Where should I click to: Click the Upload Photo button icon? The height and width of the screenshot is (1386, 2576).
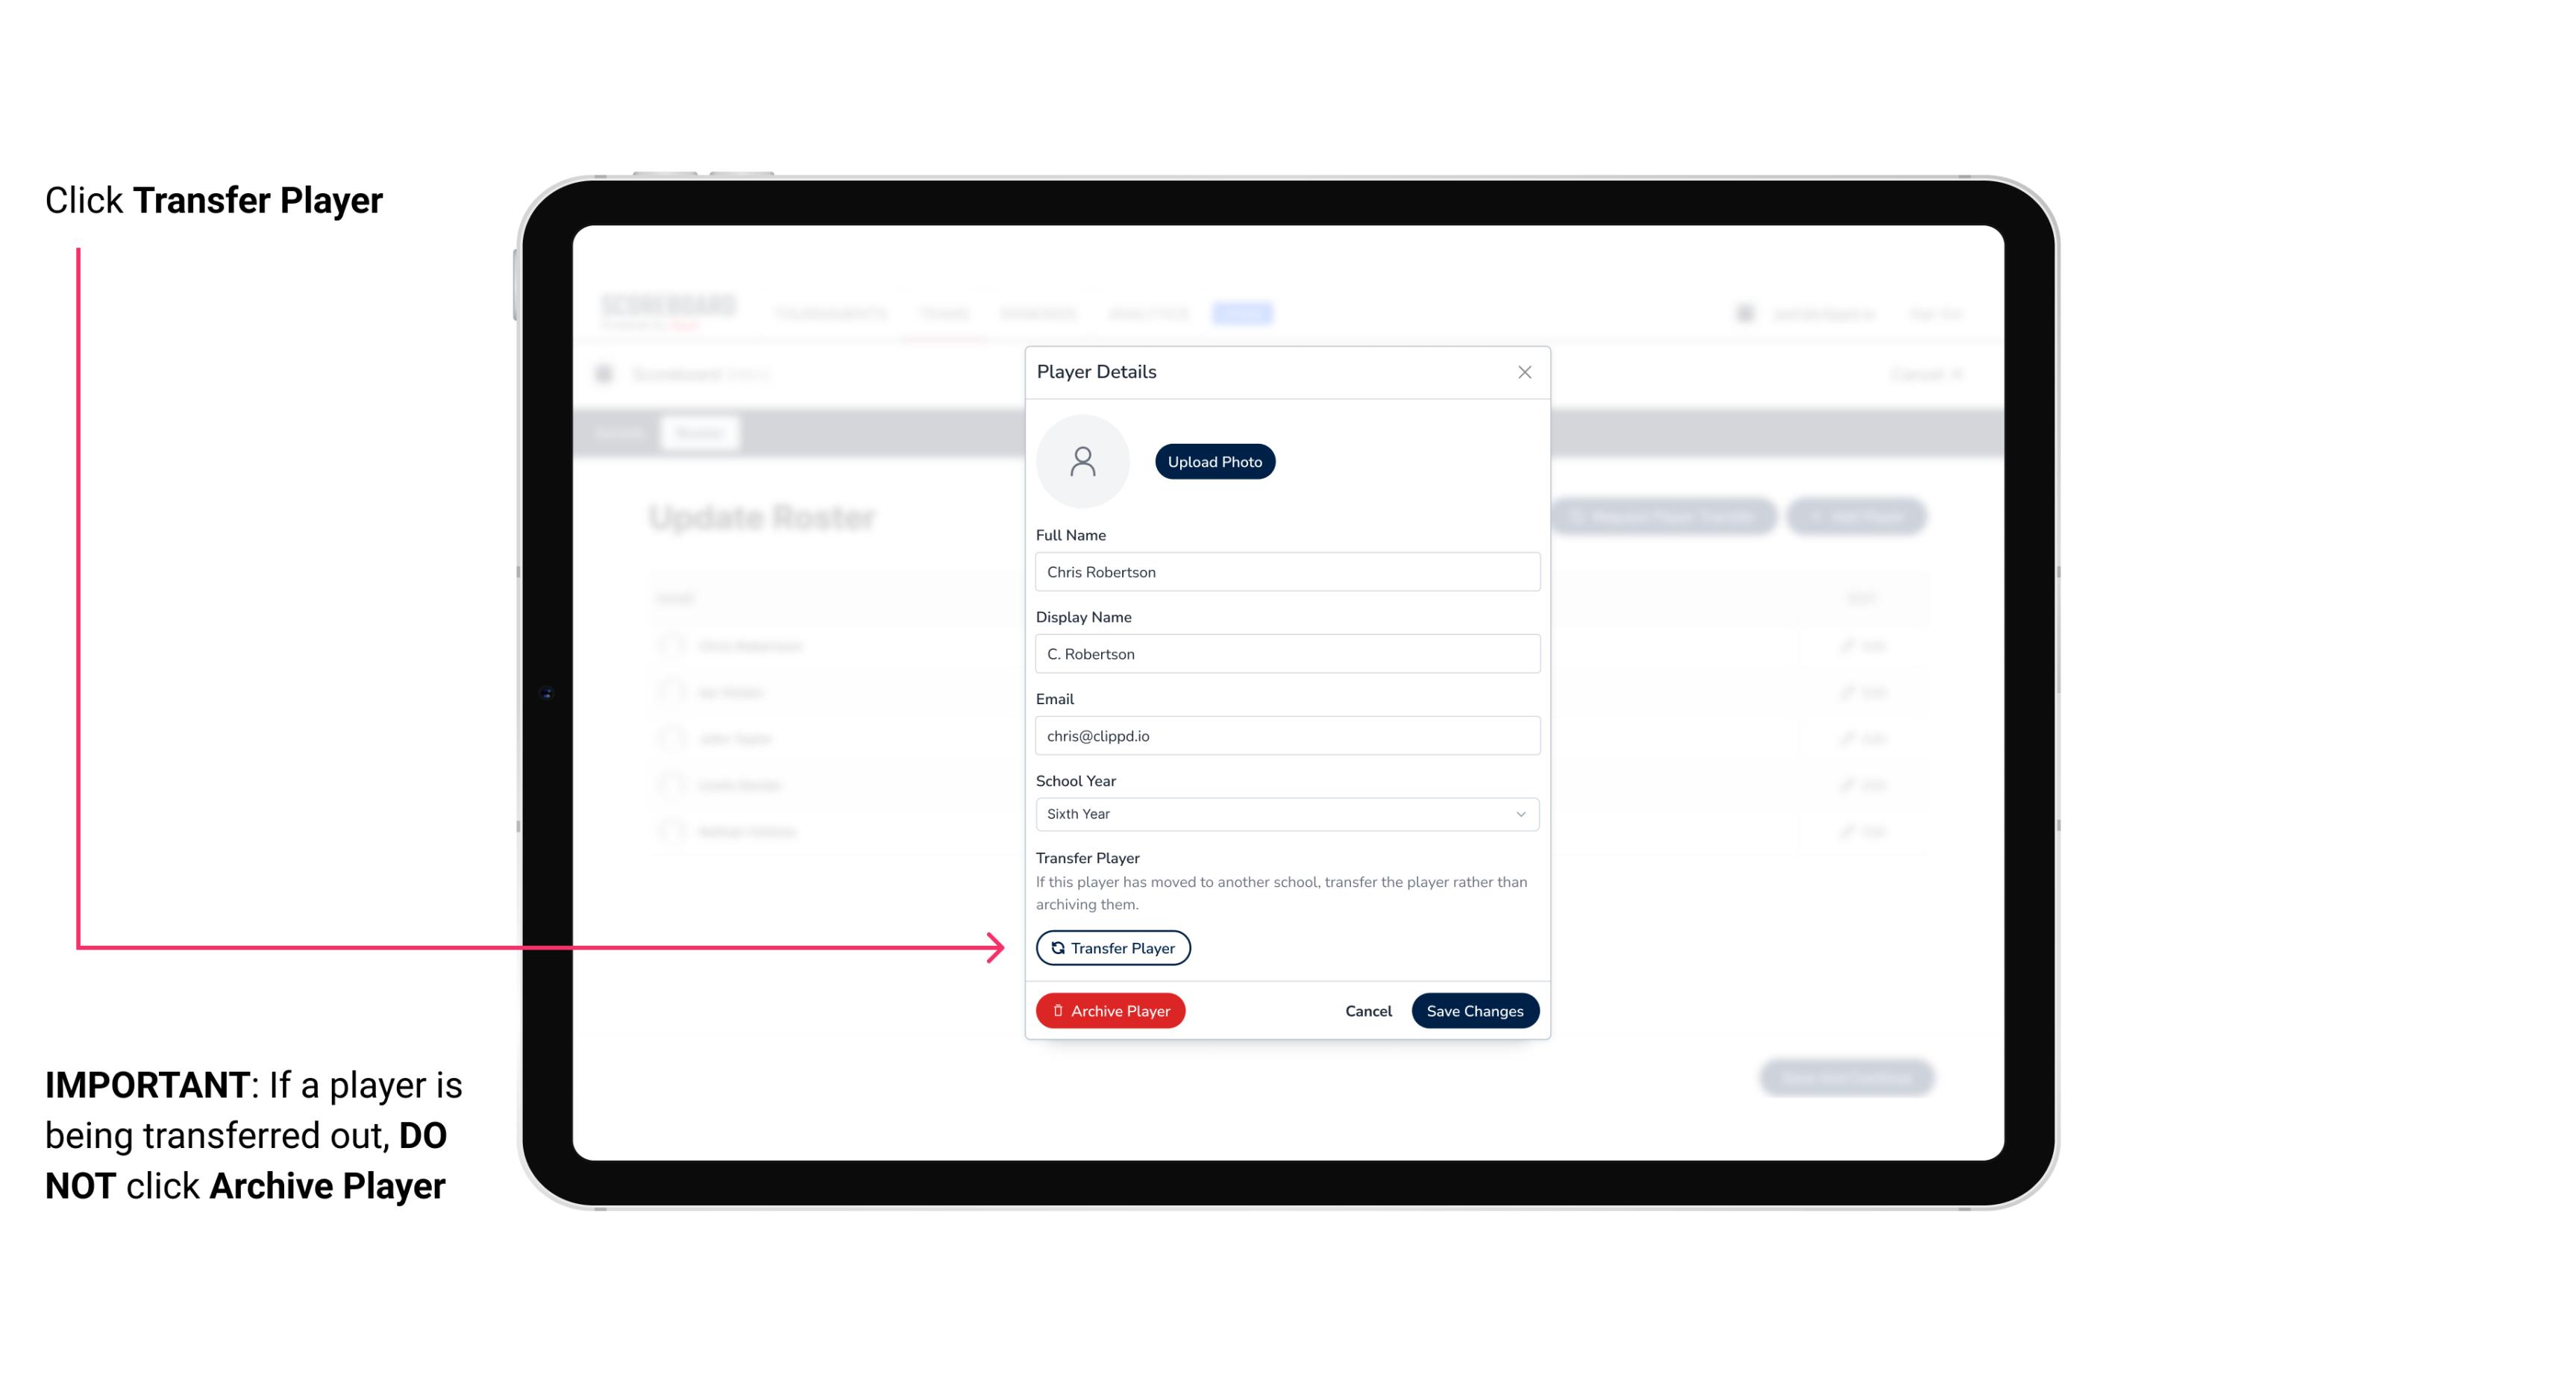(1215, 461)
